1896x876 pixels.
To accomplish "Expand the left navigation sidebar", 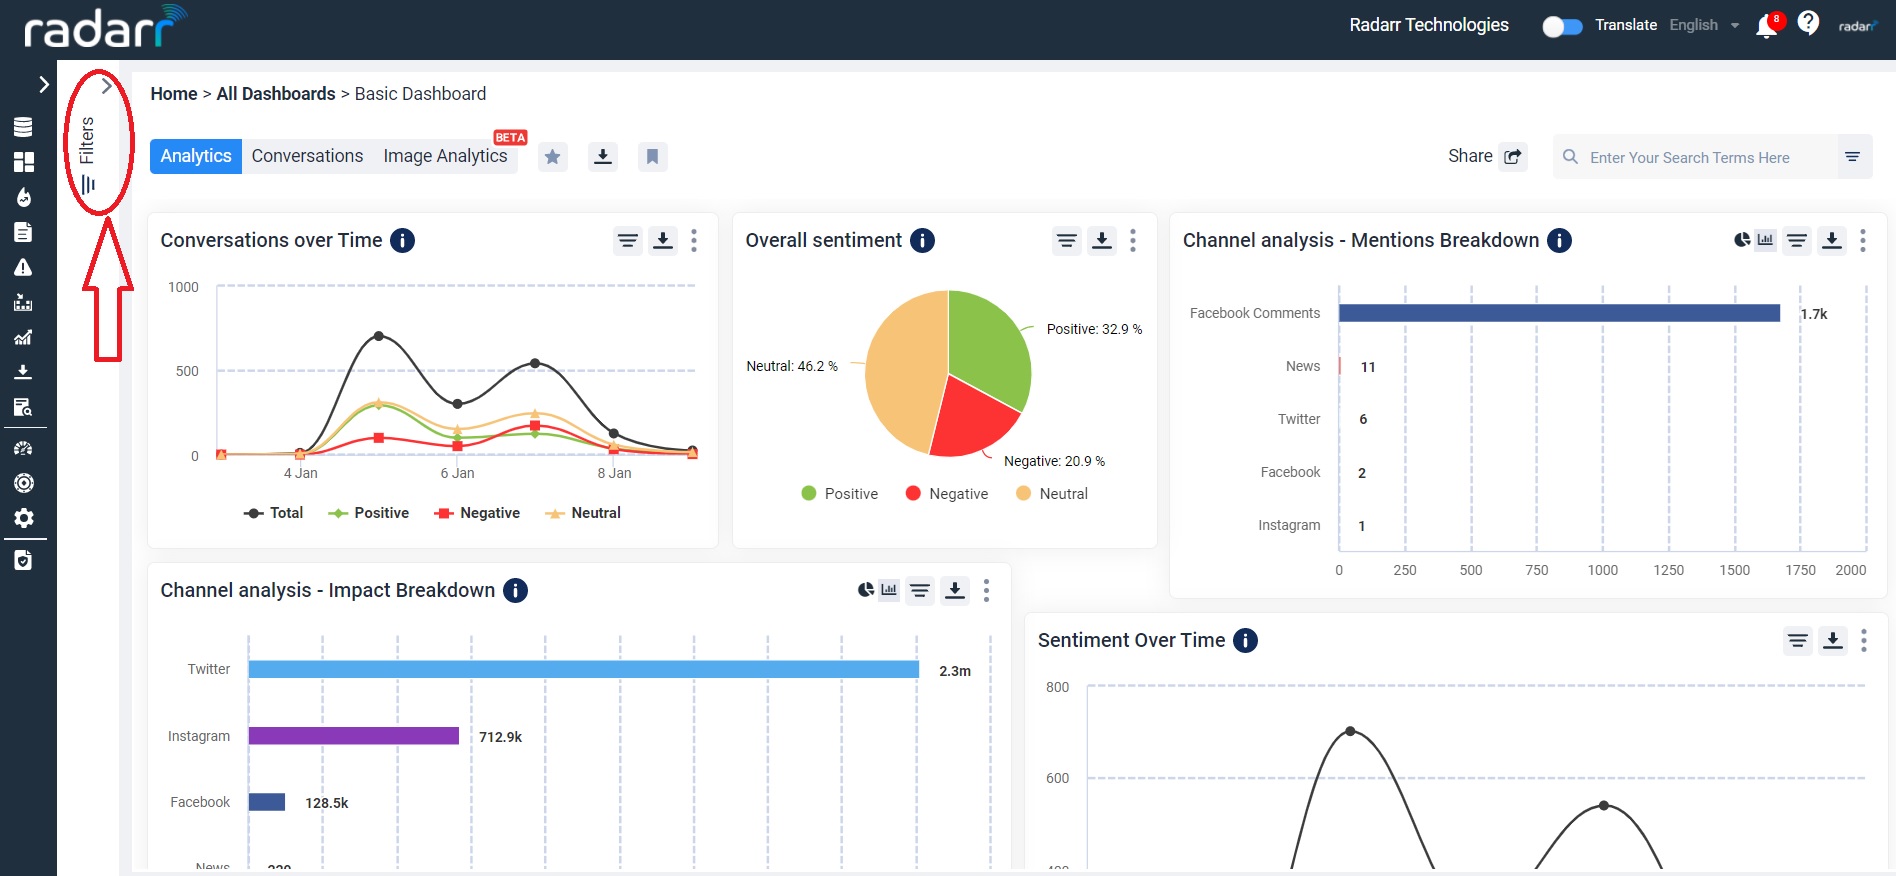I will click(x=43, y=85).
